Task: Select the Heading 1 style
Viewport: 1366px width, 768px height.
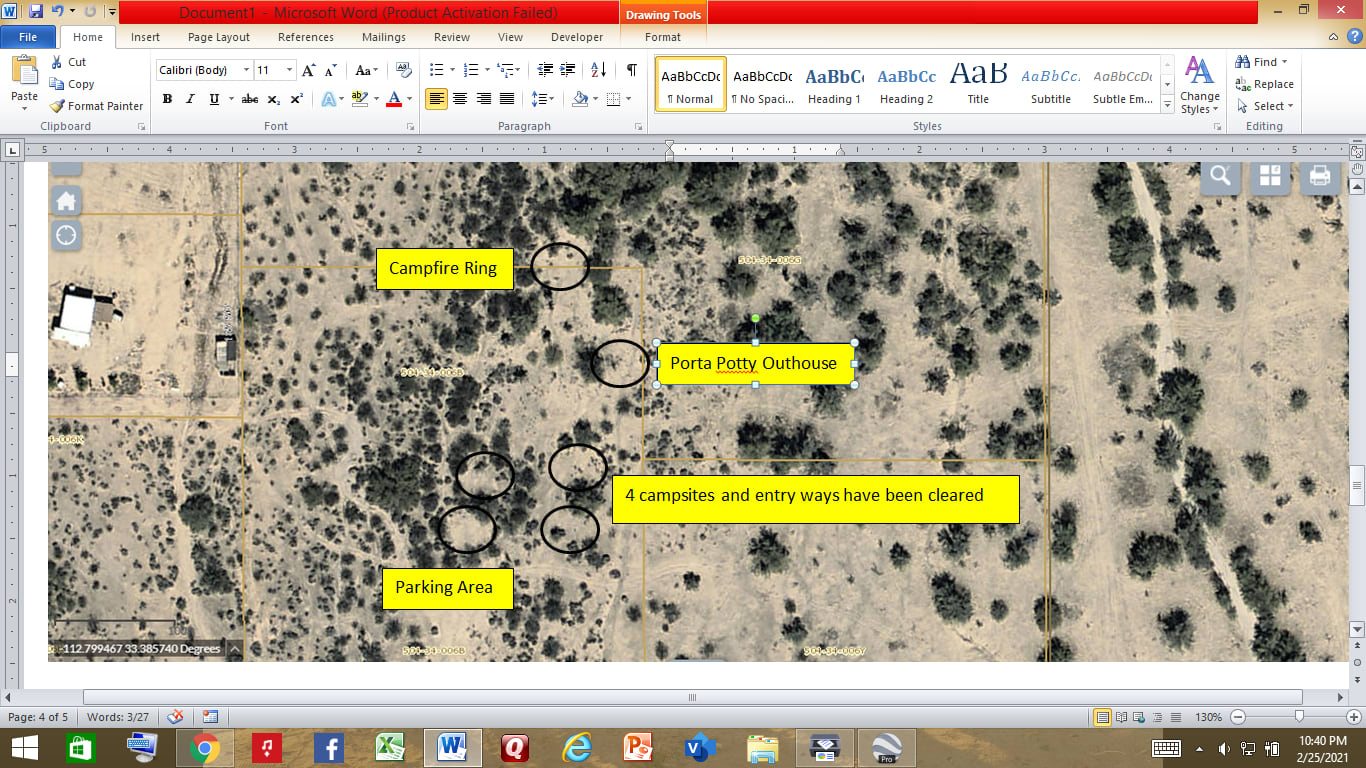Action: 834,84
